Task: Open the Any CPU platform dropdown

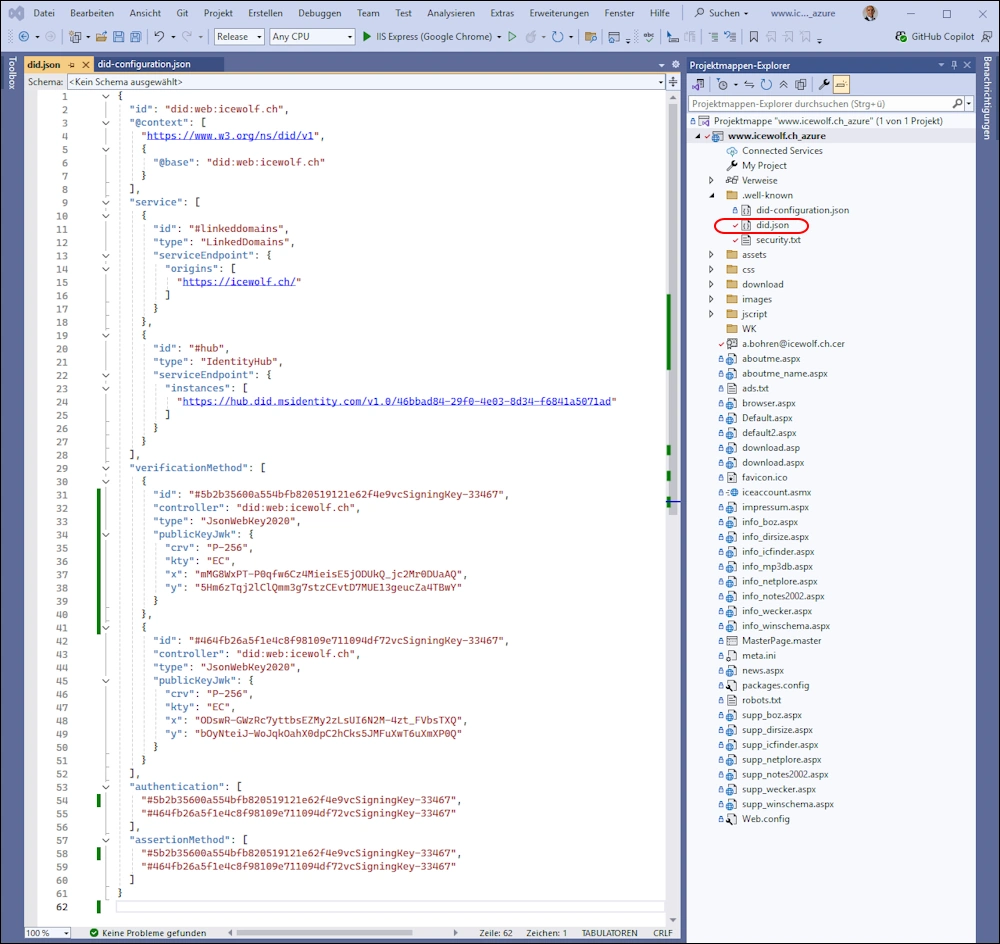Action: 312,37
